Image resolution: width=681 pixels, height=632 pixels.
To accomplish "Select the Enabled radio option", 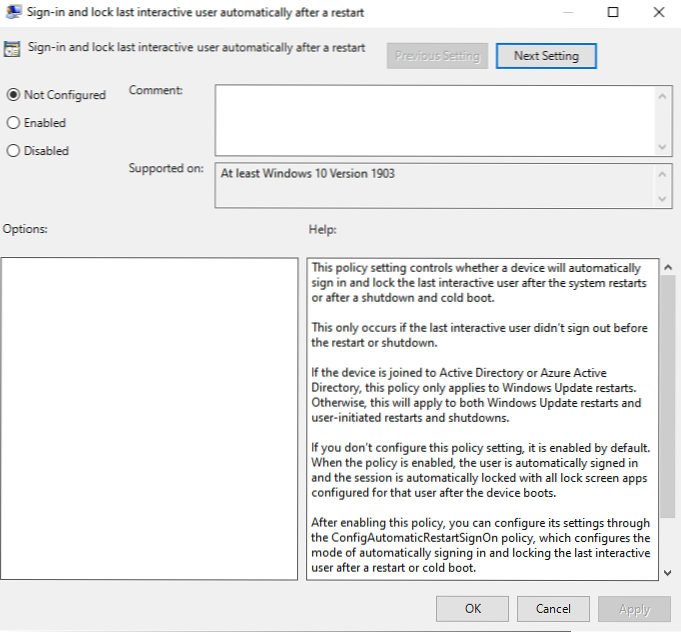I will click(13, 123).
